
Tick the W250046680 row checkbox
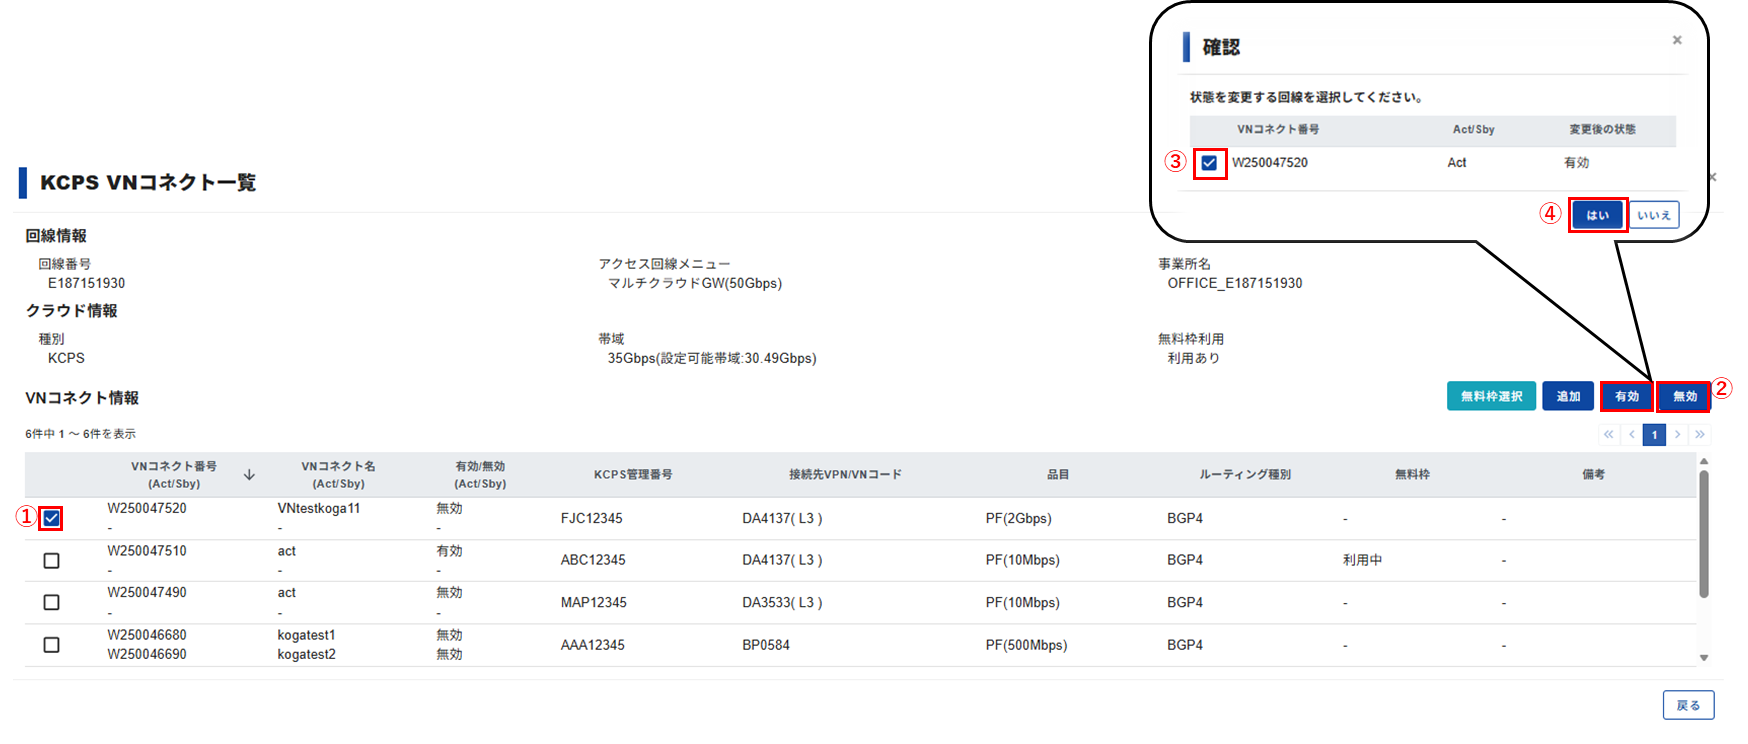(51, 645)
